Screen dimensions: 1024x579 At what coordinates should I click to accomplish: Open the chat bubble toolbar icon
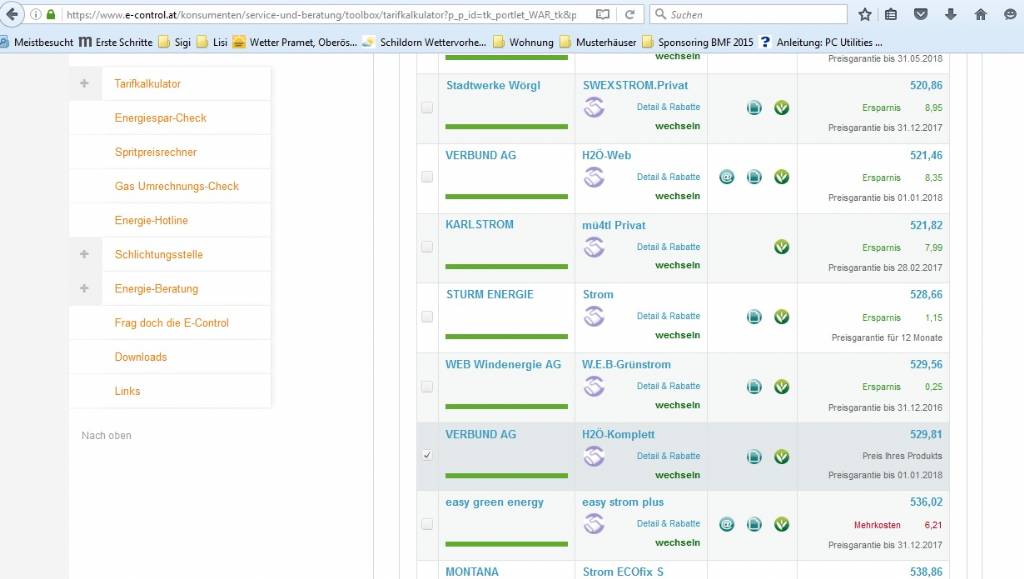tap(1010, 14)
